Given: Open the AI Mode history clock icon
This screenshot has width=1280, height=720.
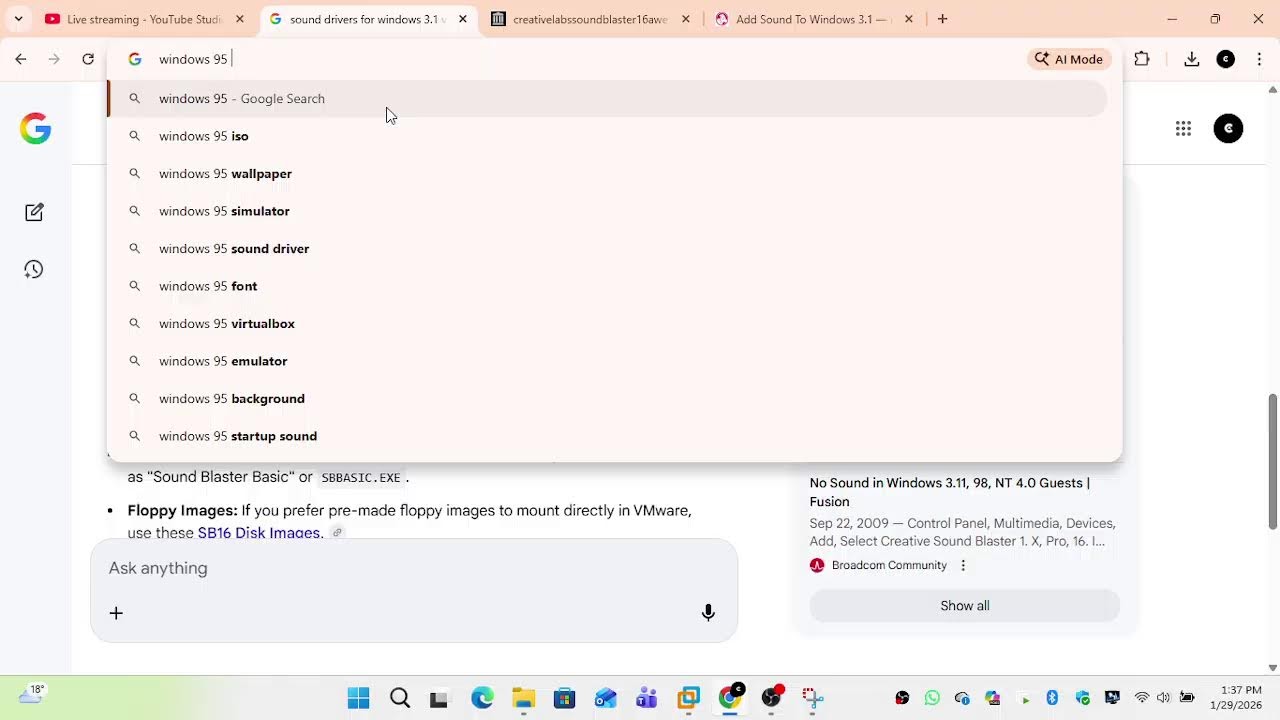Looking at the screenshot, I should pos(34,270).
